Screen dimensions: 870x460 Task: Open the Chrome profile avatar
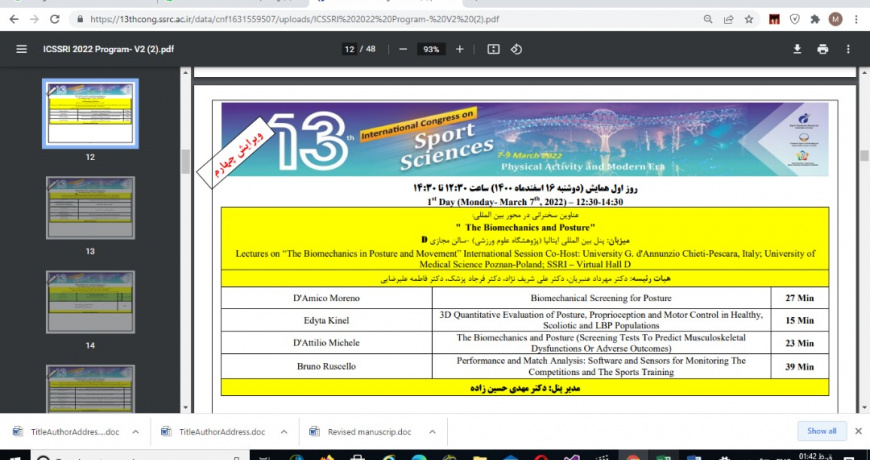pos(836,19)
